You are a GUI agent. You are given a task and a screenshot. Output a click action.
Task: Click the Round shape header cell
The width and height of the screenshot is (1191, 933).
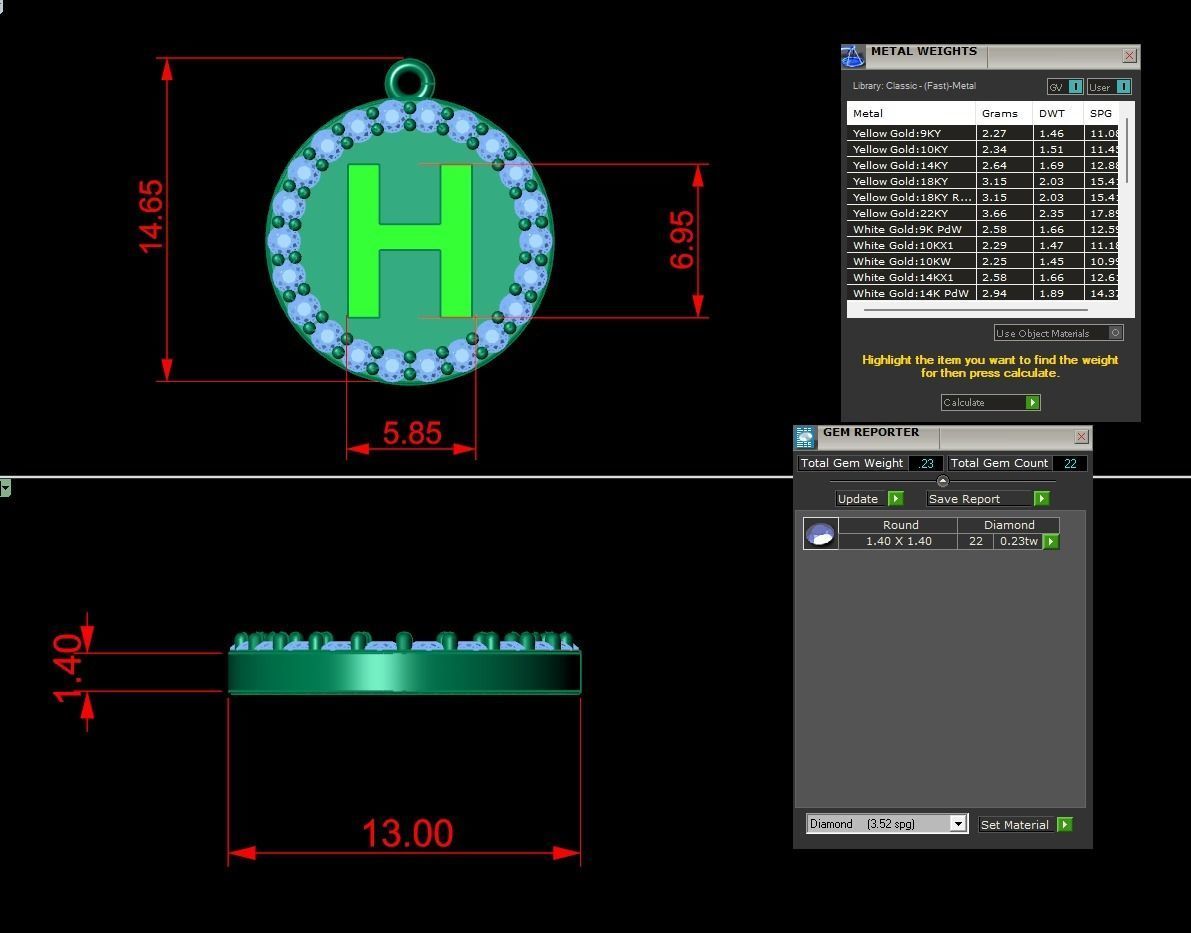click(x=900, y=525)
